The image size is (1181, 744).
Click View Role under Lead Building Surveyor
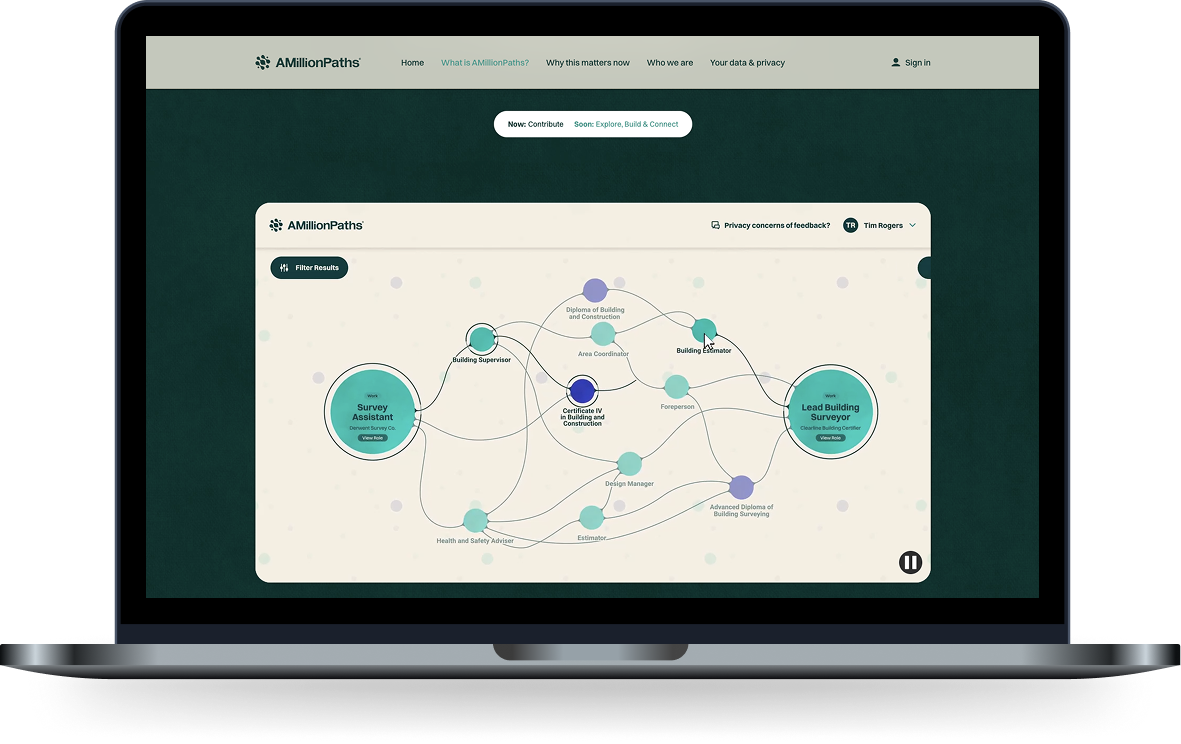tap(830, 438)
